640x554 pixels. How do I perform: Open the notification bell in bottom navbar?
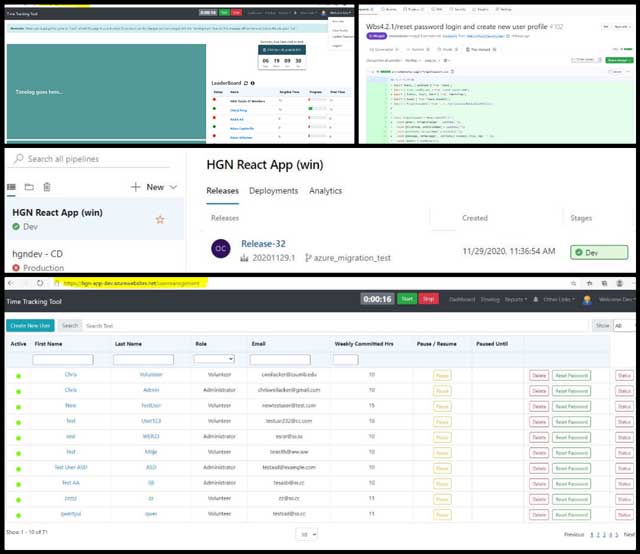point(537,298)
